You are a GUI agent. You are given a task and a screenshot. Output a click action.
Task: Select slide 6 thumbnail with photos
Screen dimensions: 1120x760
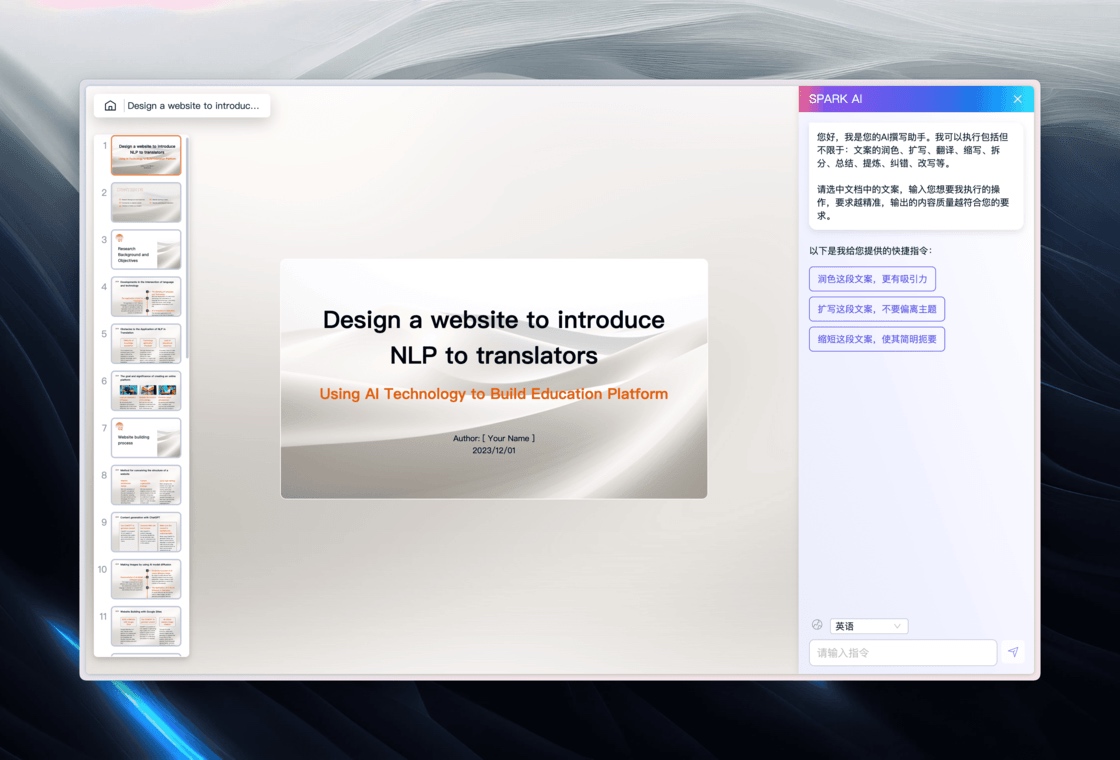(x=146, y=391)
